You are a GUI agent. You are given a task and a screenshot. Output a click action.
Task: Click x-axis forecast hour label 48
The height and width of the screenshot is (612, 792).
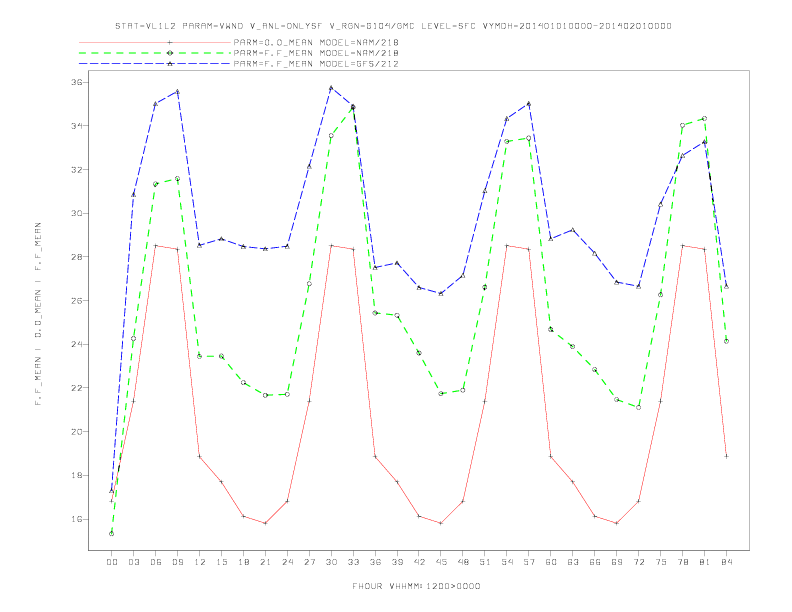pyautogui.click(x=463, y=562)
